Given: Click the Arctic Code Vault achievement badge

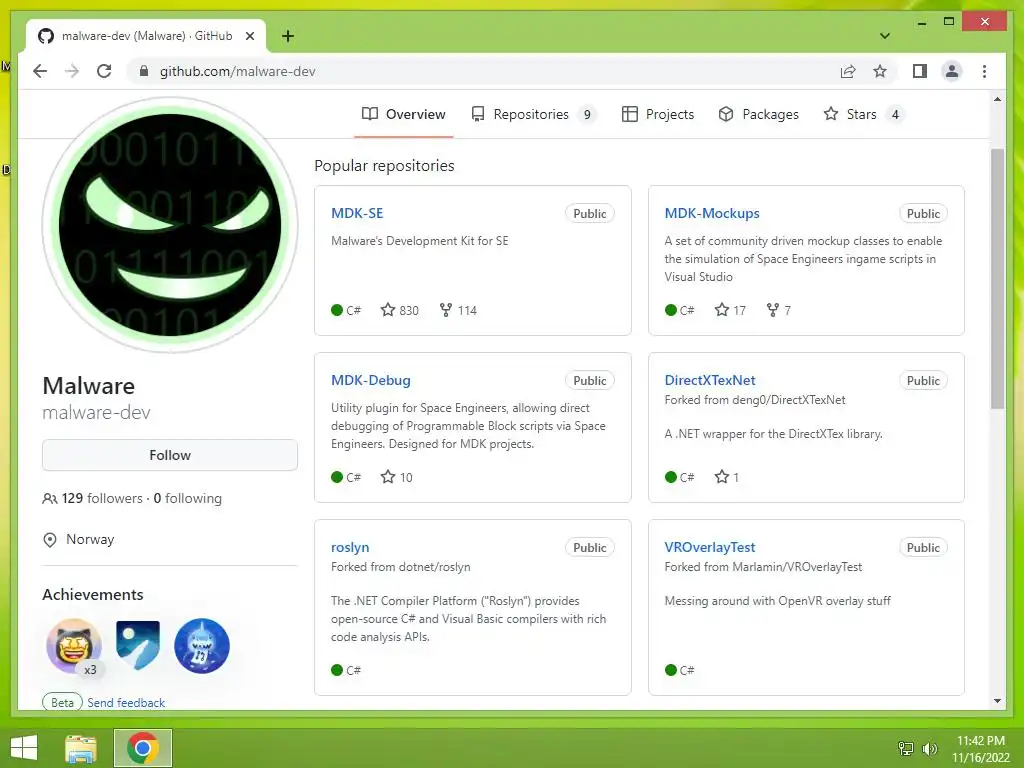Looking at the screenshot, I should point(138,646).
